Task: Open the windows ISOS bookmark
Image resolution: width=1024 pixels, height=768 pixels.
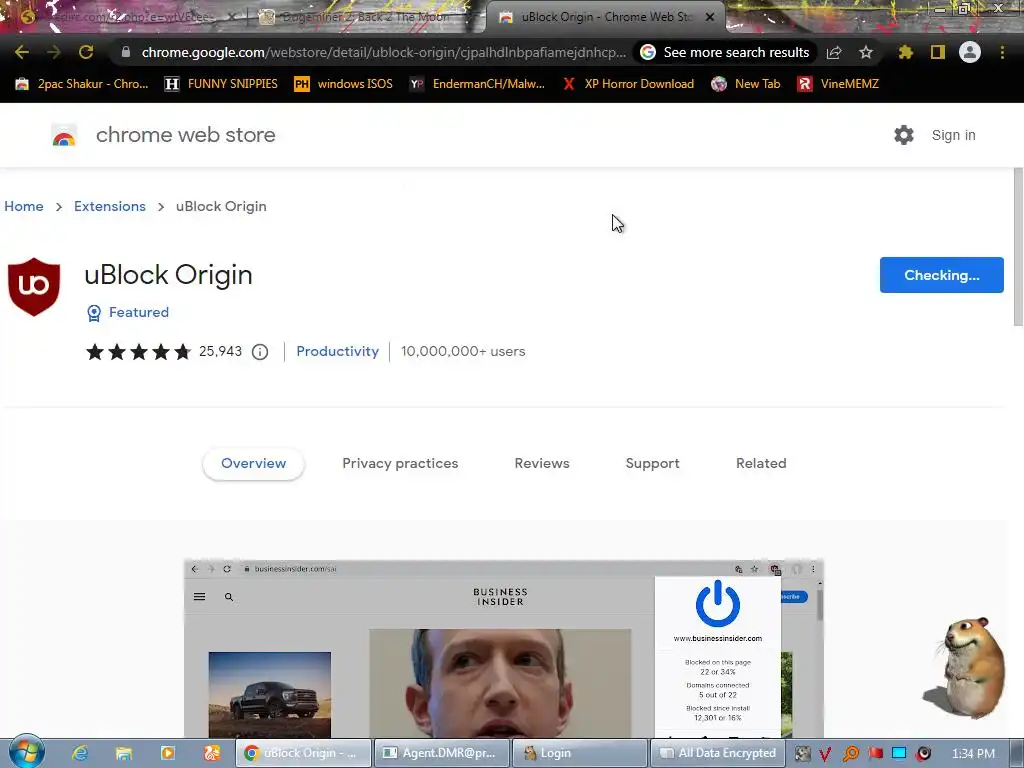Action: (344, 84)
